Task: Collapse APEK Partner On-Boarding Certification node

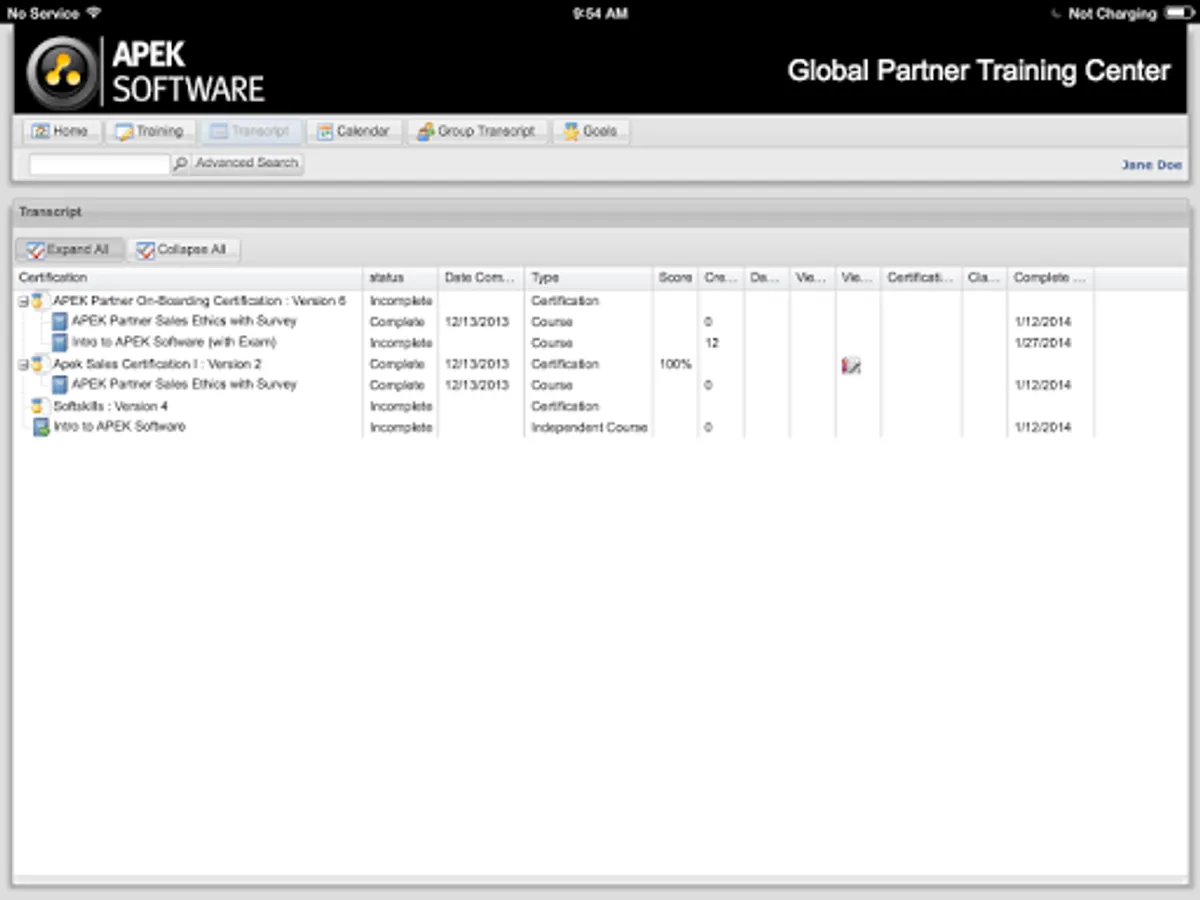Action: point(23,301)
